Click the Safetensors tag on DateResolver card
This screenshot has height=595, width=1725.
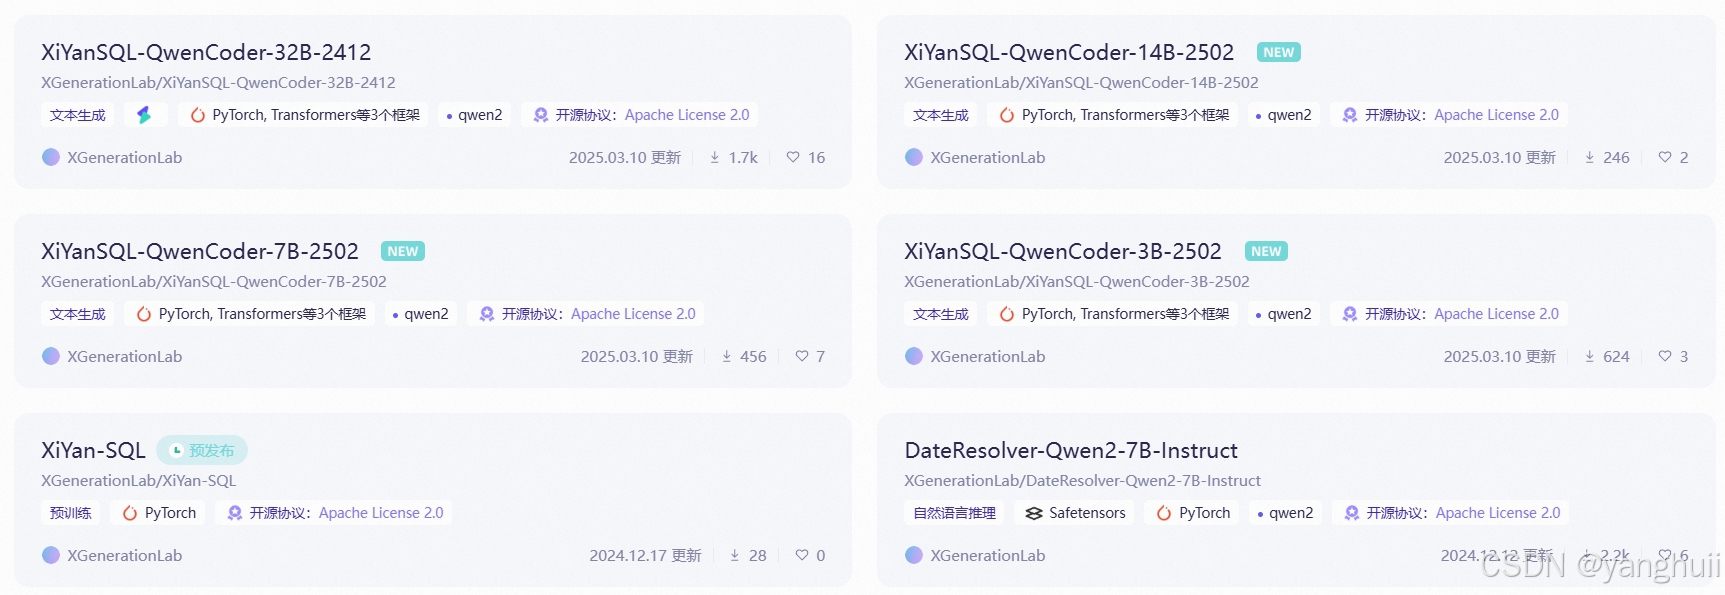point(1075,513)
